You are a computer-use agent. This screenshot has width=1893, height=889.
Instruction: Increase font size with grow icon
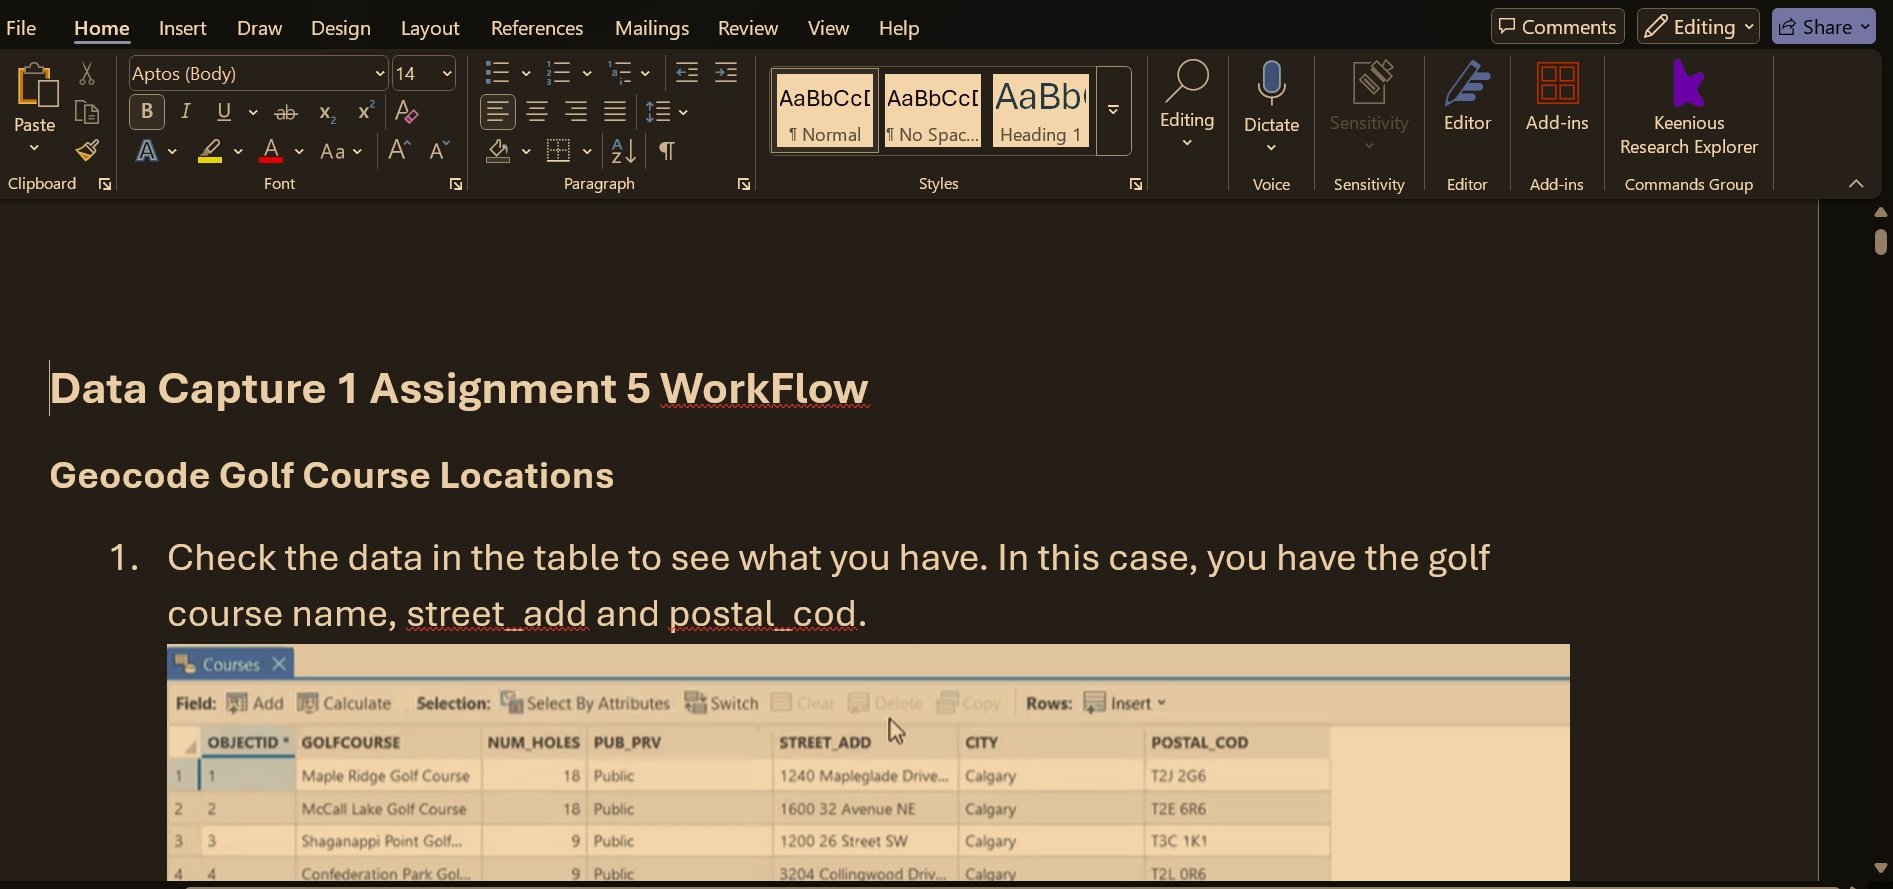pyautogui.click(x=399, y=151)
